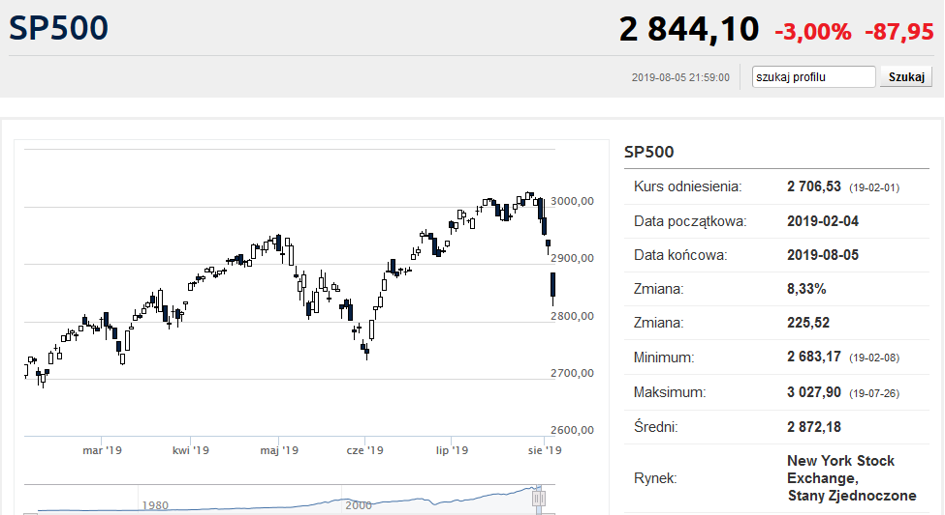Screen dimensions: 945x515
Task: Click the 1980 mark in the navigator
Action: (x=155, y=505)
